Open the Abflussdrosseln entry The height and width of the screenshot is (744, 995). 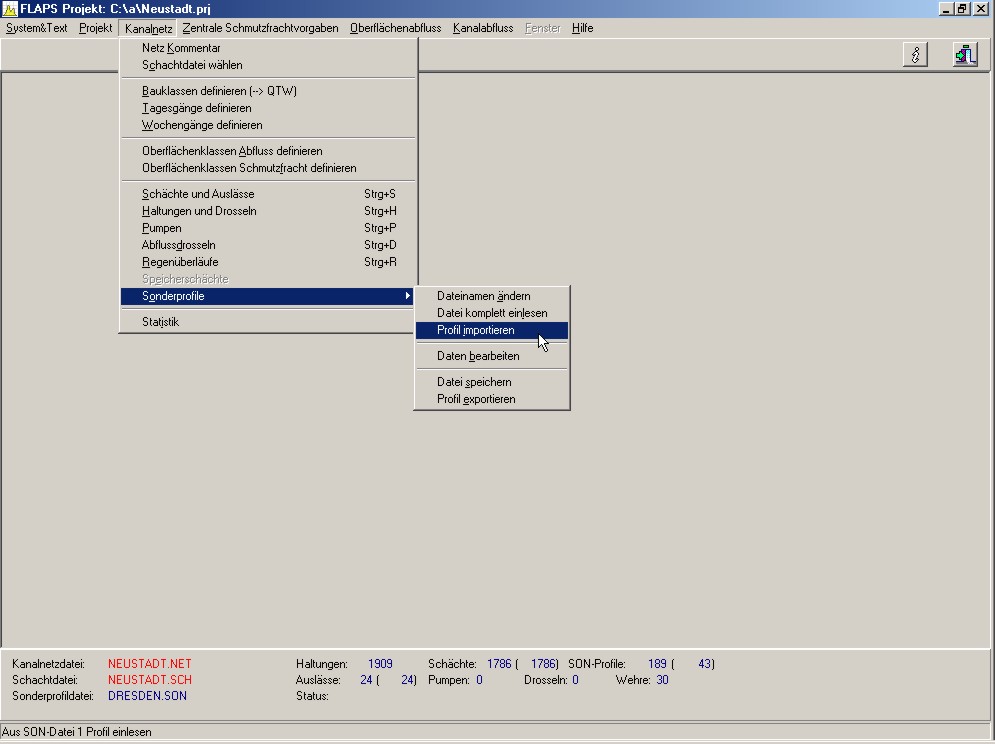coord(268,246)
